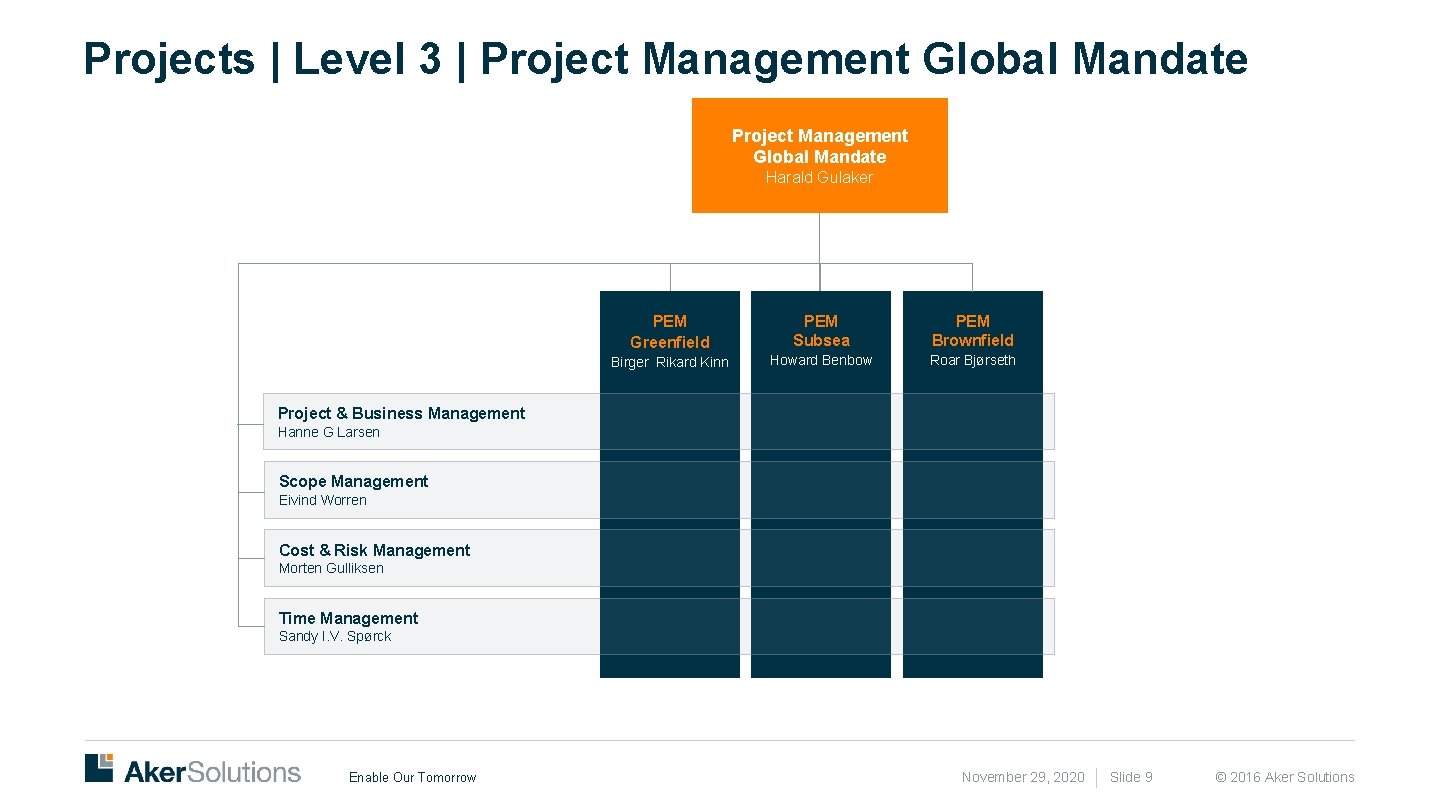This screenshot has width=1440, height=810.
Task: Click the 'Enable Our Tomorrow' tagline
Action: click(x=413, y=777)
